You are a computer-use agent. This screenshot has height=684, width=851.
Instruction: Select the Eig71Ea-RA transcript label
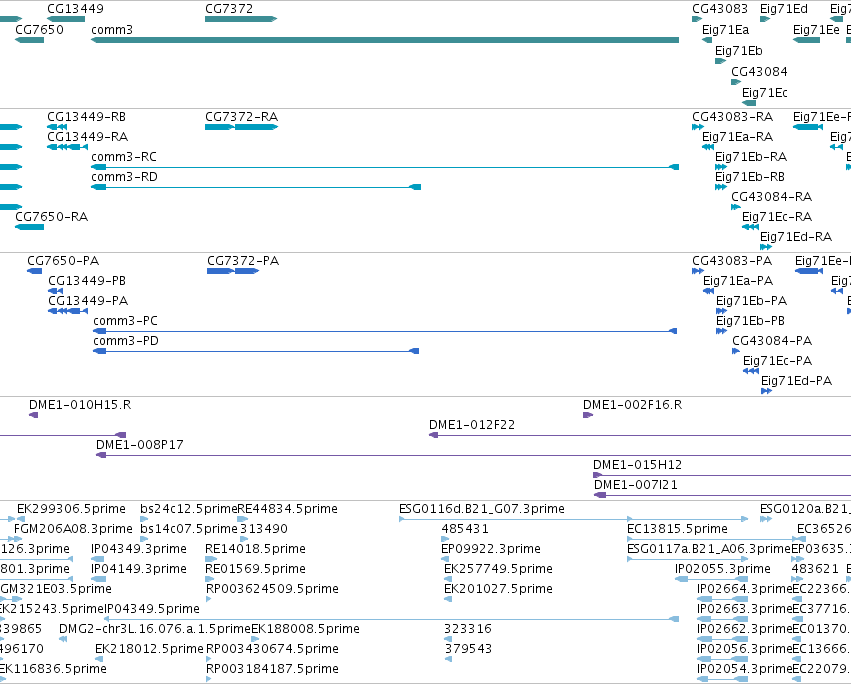[738, 137]
